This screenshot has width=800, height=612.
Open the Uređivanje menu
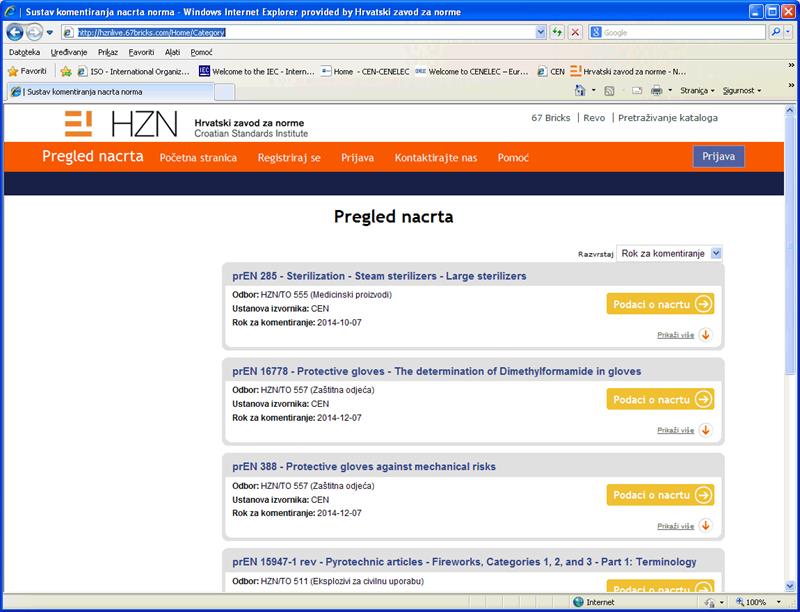(69, 52)
